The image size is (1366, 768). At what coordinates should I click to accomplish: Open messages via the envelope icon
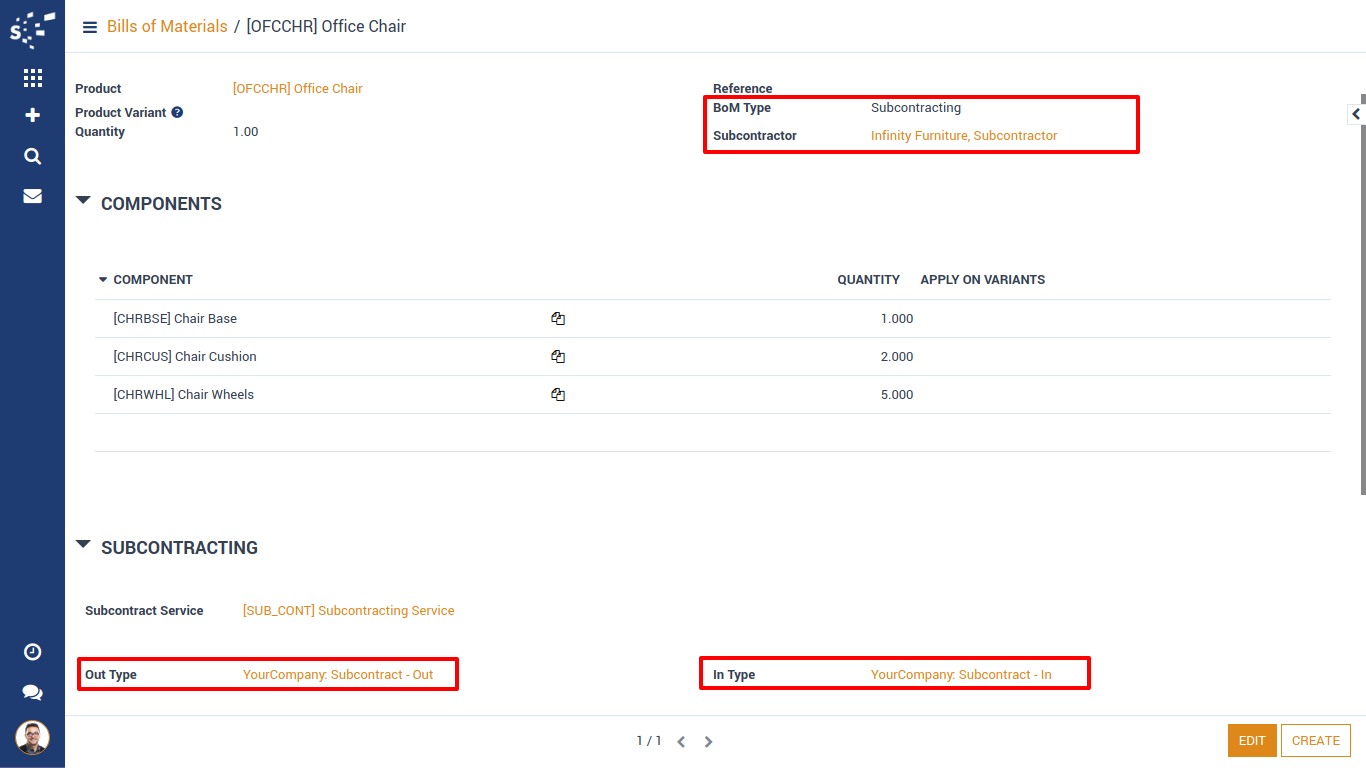coord(32,196)
